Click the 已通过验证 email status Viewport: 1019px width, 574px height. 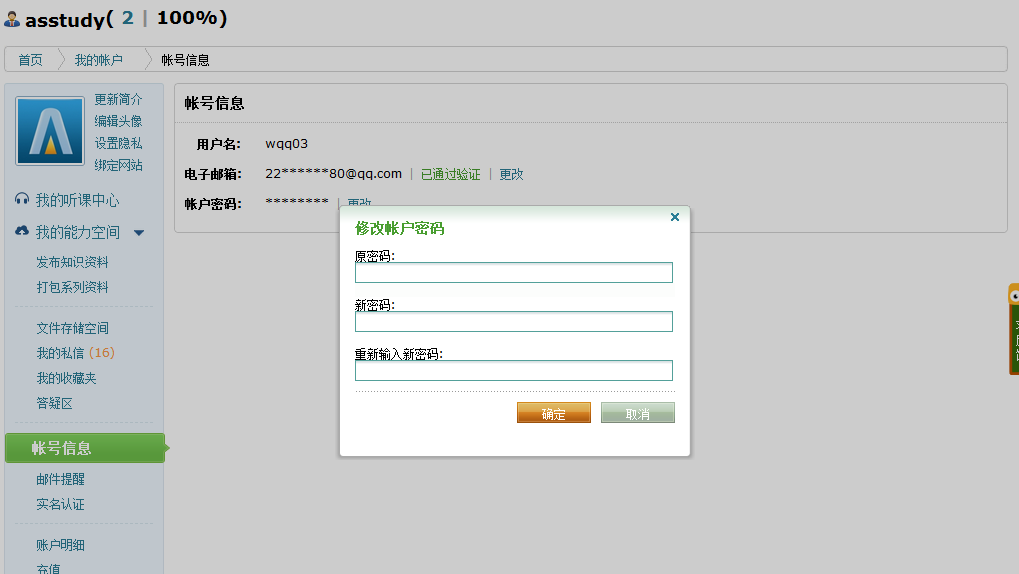(x=450, y=174)
